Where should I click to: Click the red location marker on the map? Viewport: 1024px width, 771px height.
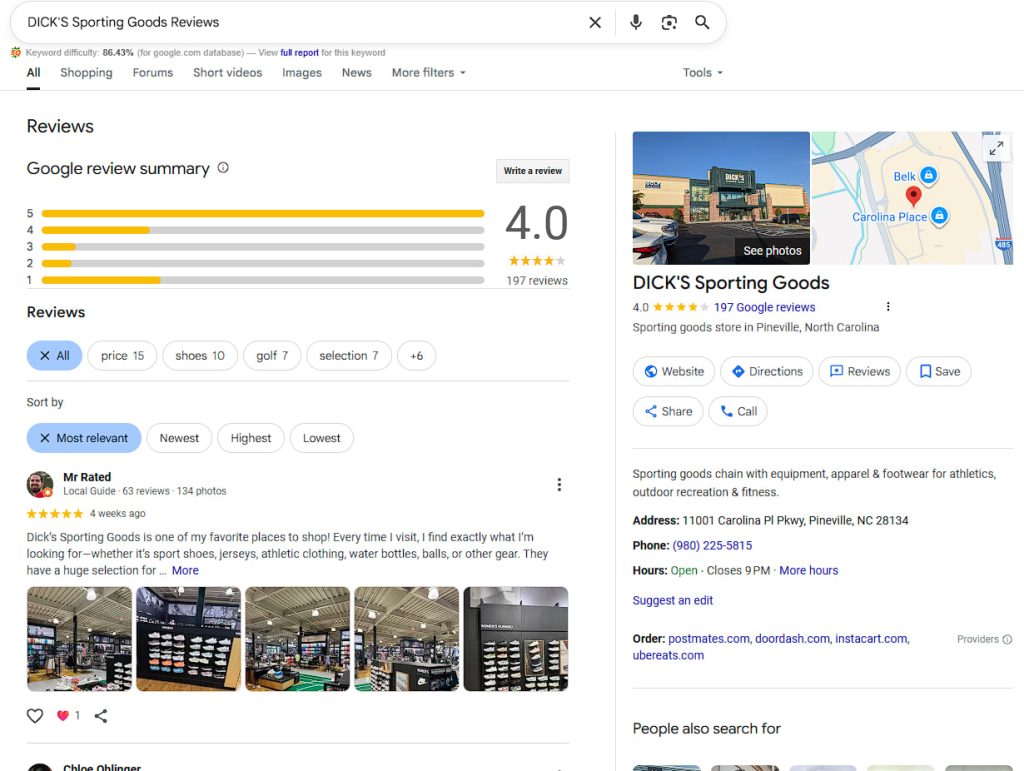913,195
